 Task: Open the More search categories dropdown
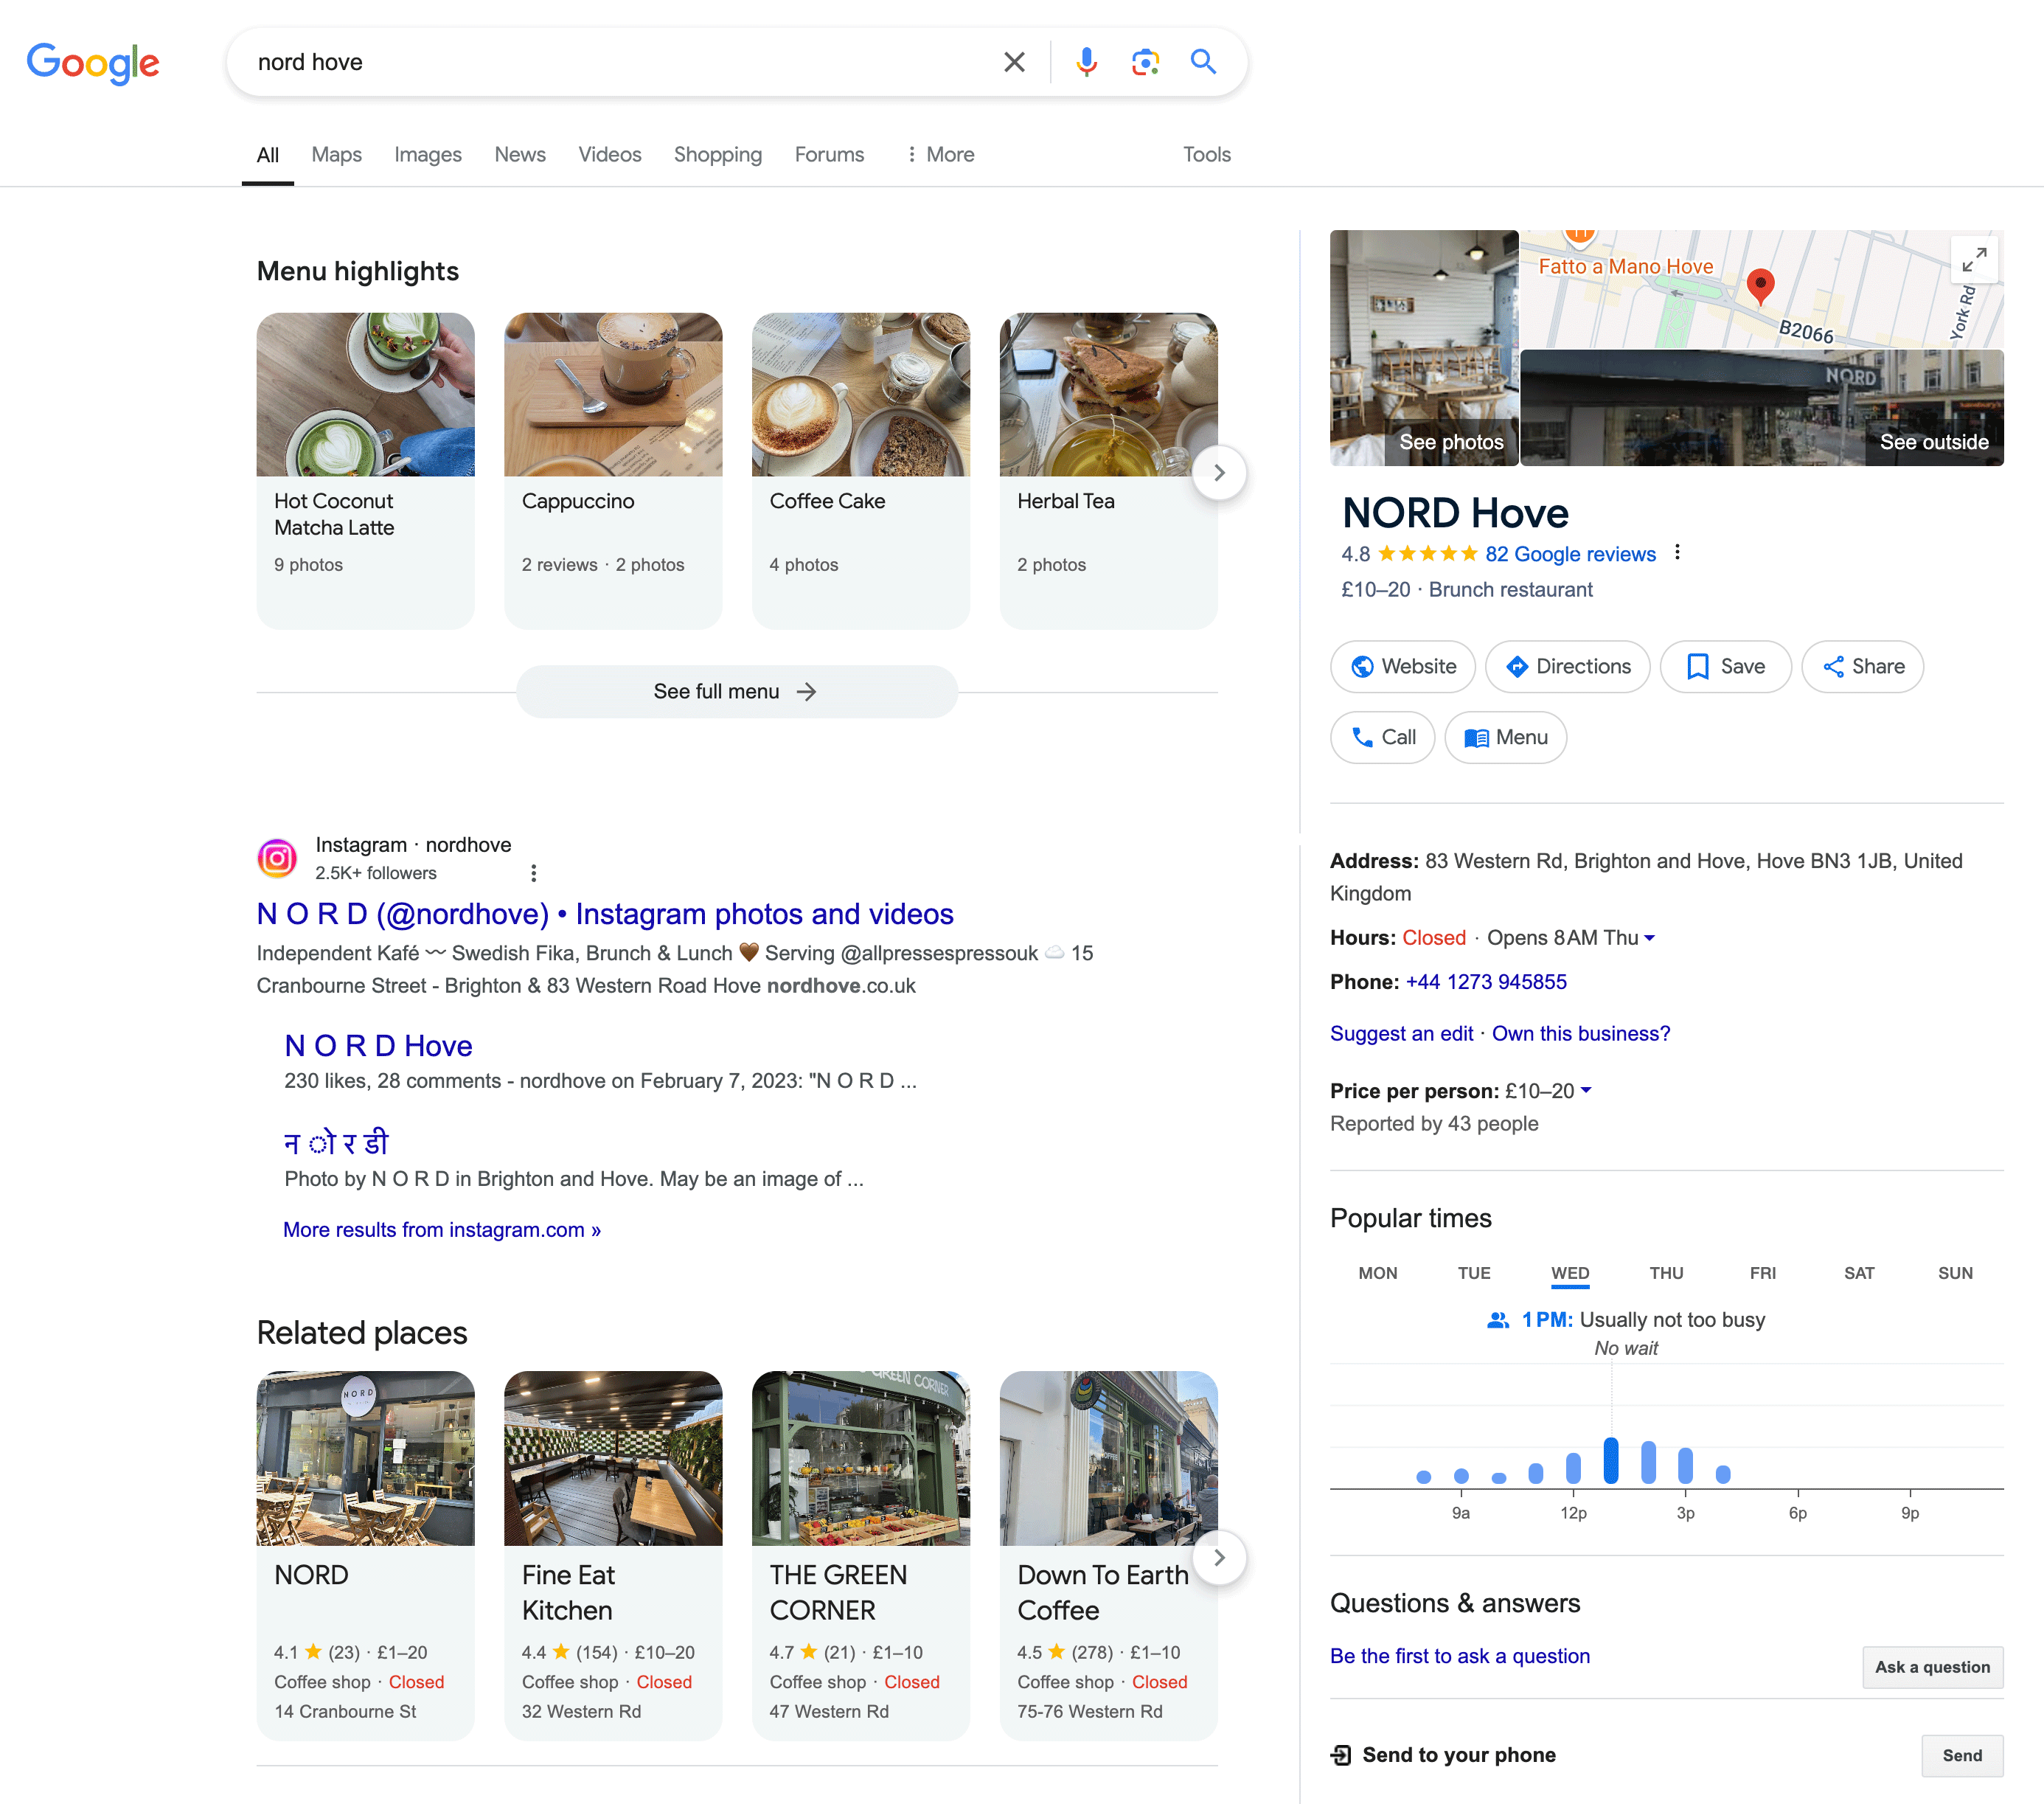939,154
